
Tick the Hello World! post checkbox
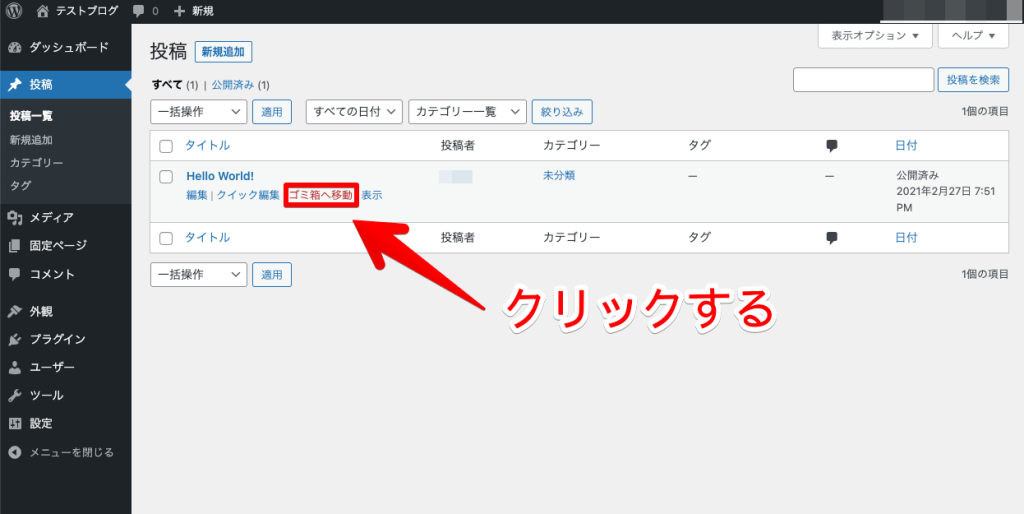(166, 176)
